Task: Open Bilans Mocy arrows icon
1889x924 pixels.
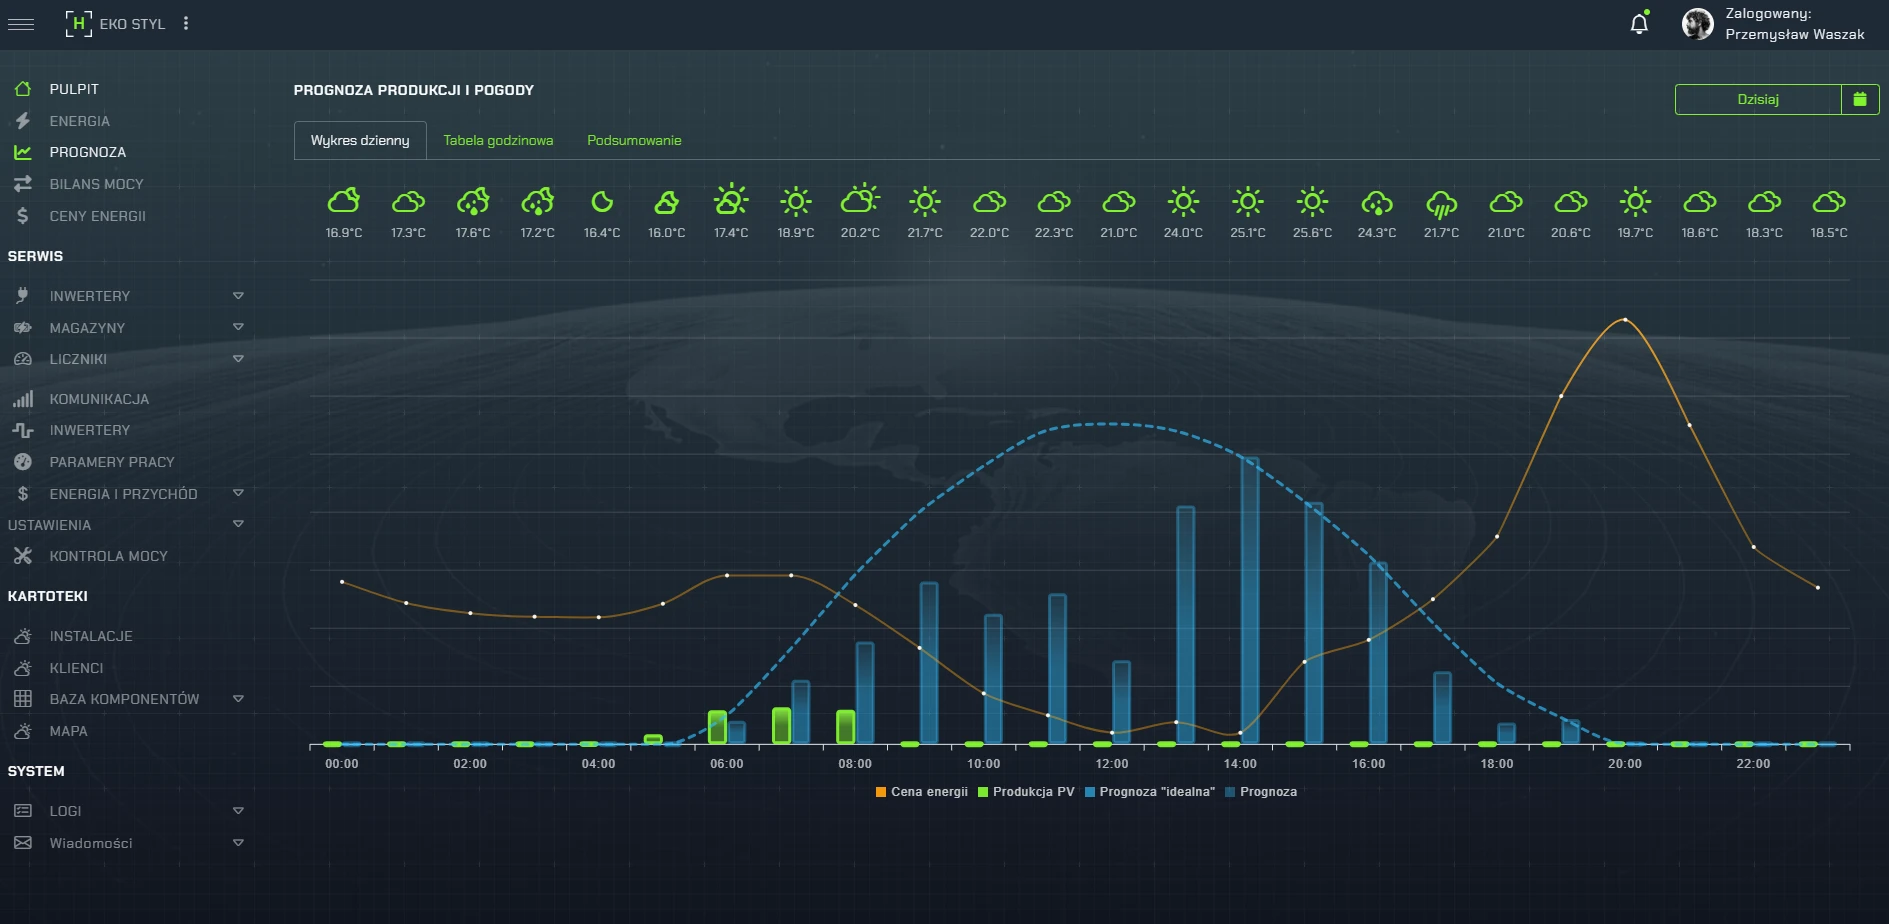Action: click(x=23, y=184)
